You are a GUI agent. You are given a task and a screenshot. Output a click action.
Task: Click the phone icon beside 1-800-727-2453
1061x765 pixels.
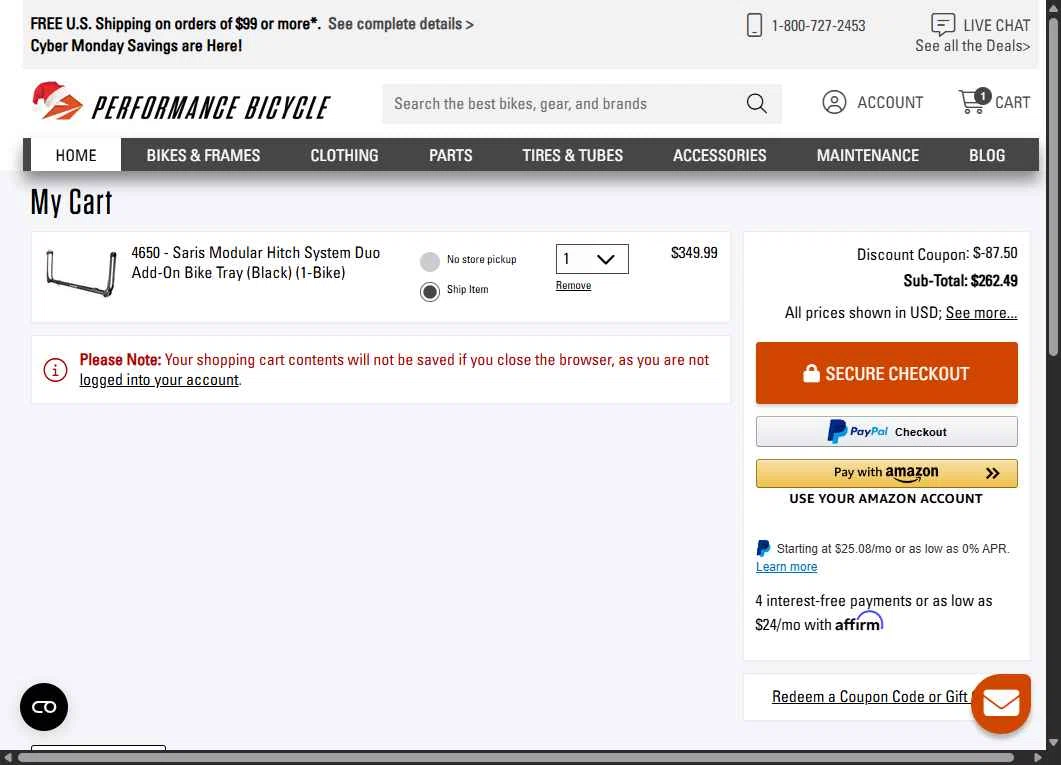click(754, 26)
